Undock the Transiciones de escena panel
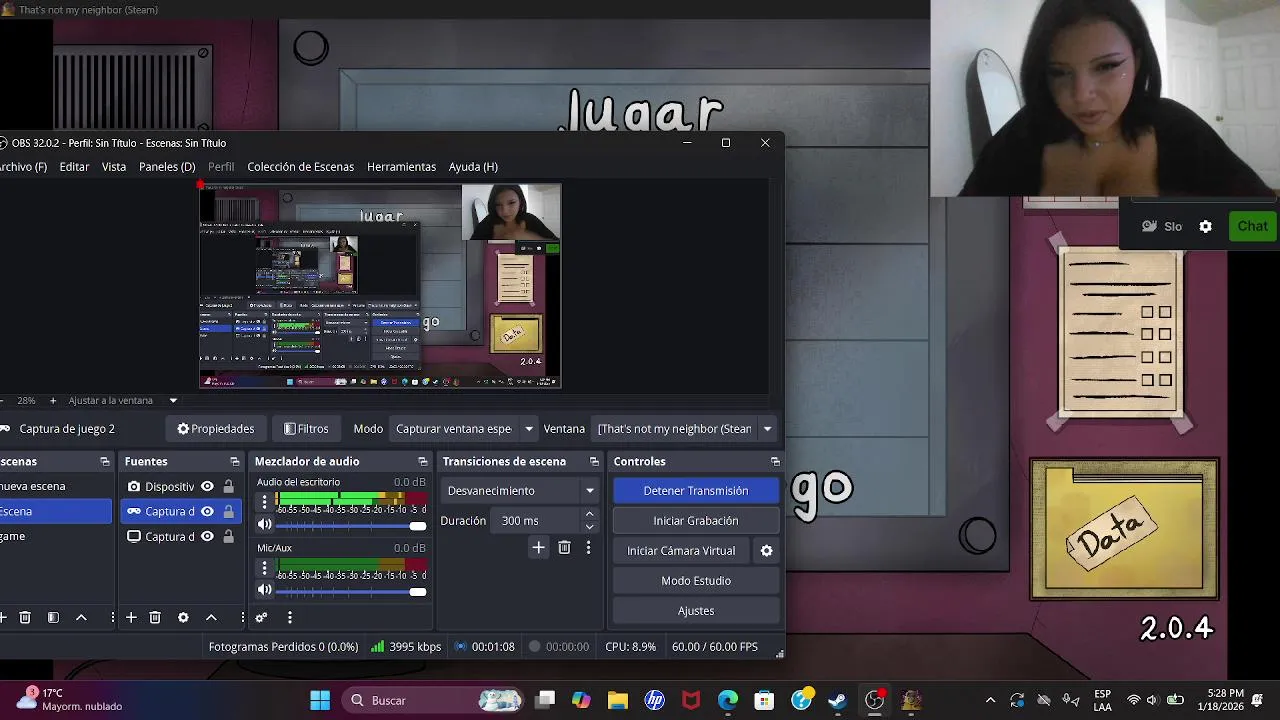1280x720 pixels. [x=594, y=462]
